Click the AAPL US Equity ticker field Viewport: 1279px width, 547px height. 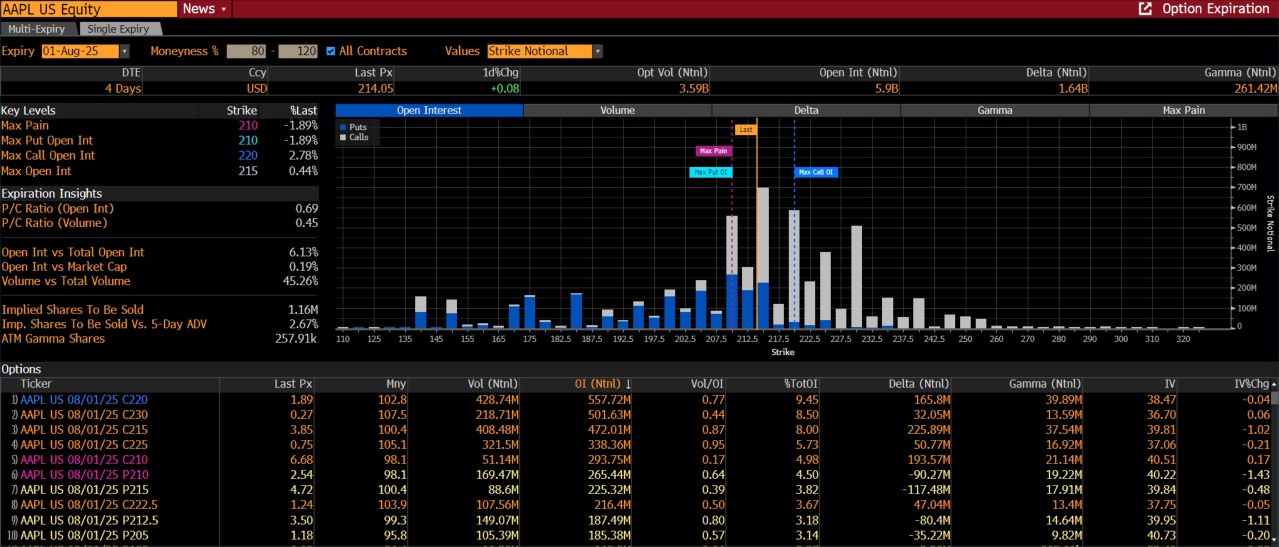click(x=89, y=9)
